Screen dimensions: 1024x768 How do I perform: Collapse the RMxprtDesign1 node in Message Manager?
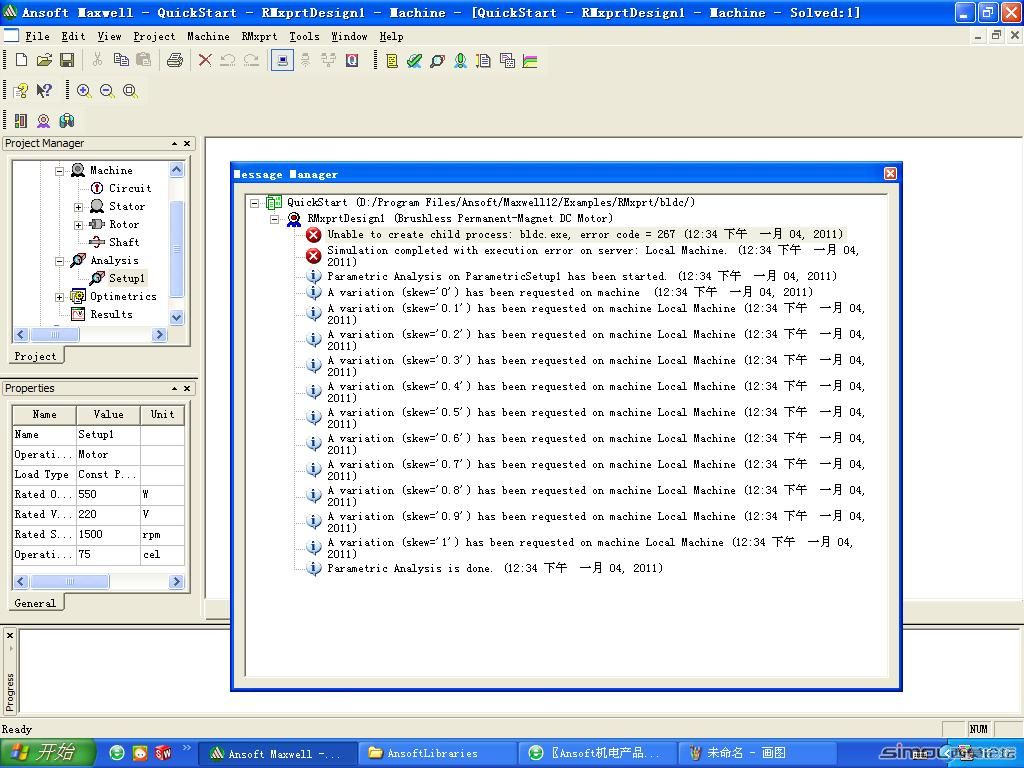coord(275,219)
